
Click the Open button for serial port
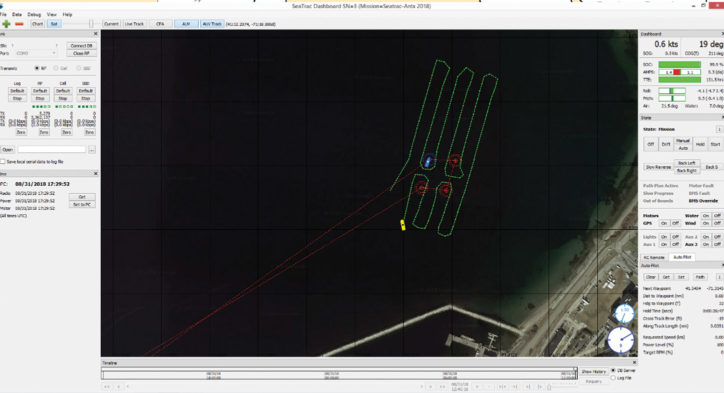click(8, 150)
